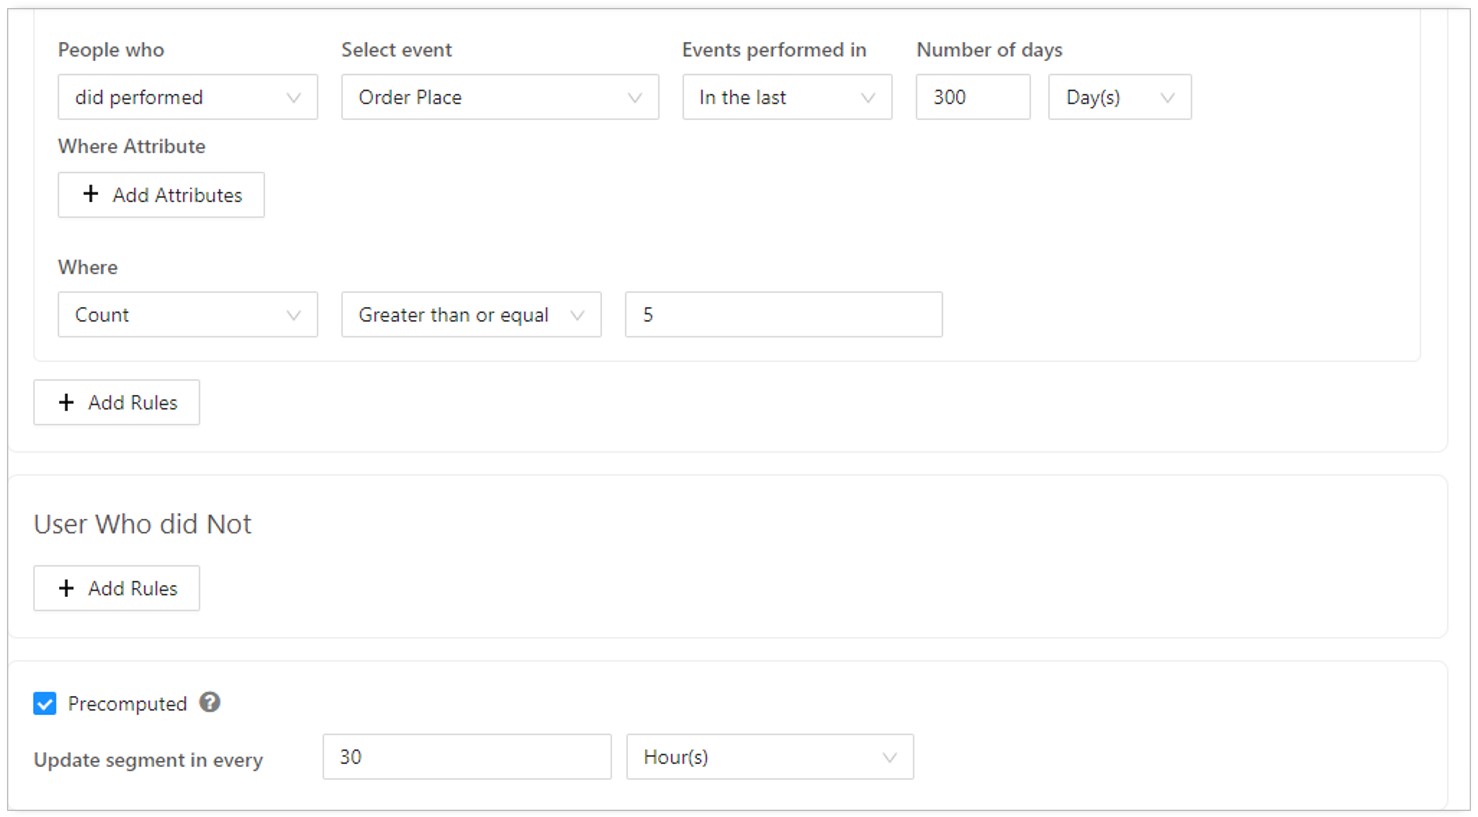Screen dimensions: 1478x817
Task: Open the Hour(s) interval dropdown
Action: tap(770, 757)
